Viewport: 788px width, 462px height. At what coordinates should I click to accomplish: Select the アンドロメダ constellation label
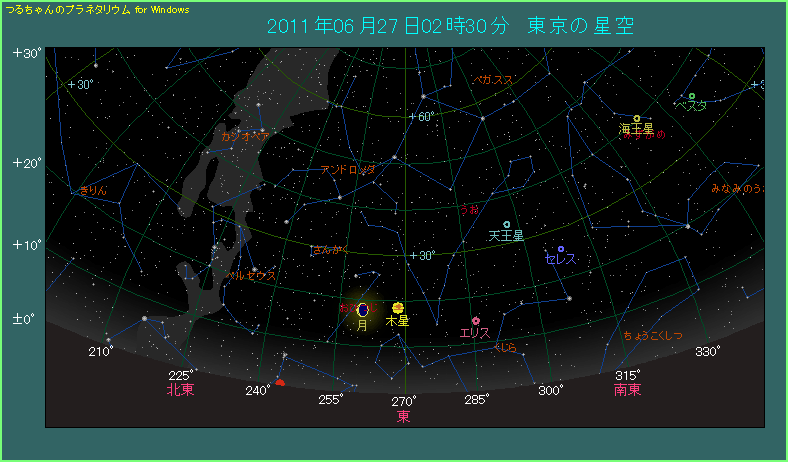click(x=347, y=170)
